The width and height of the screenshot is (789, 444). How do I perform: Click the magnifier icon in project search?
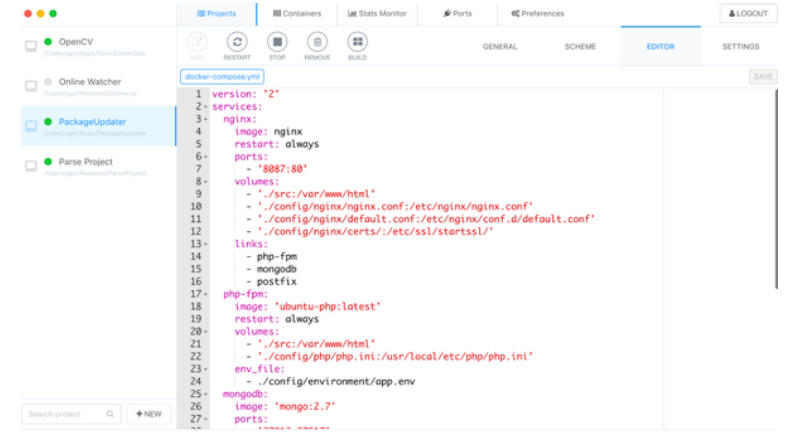[111, 414]
